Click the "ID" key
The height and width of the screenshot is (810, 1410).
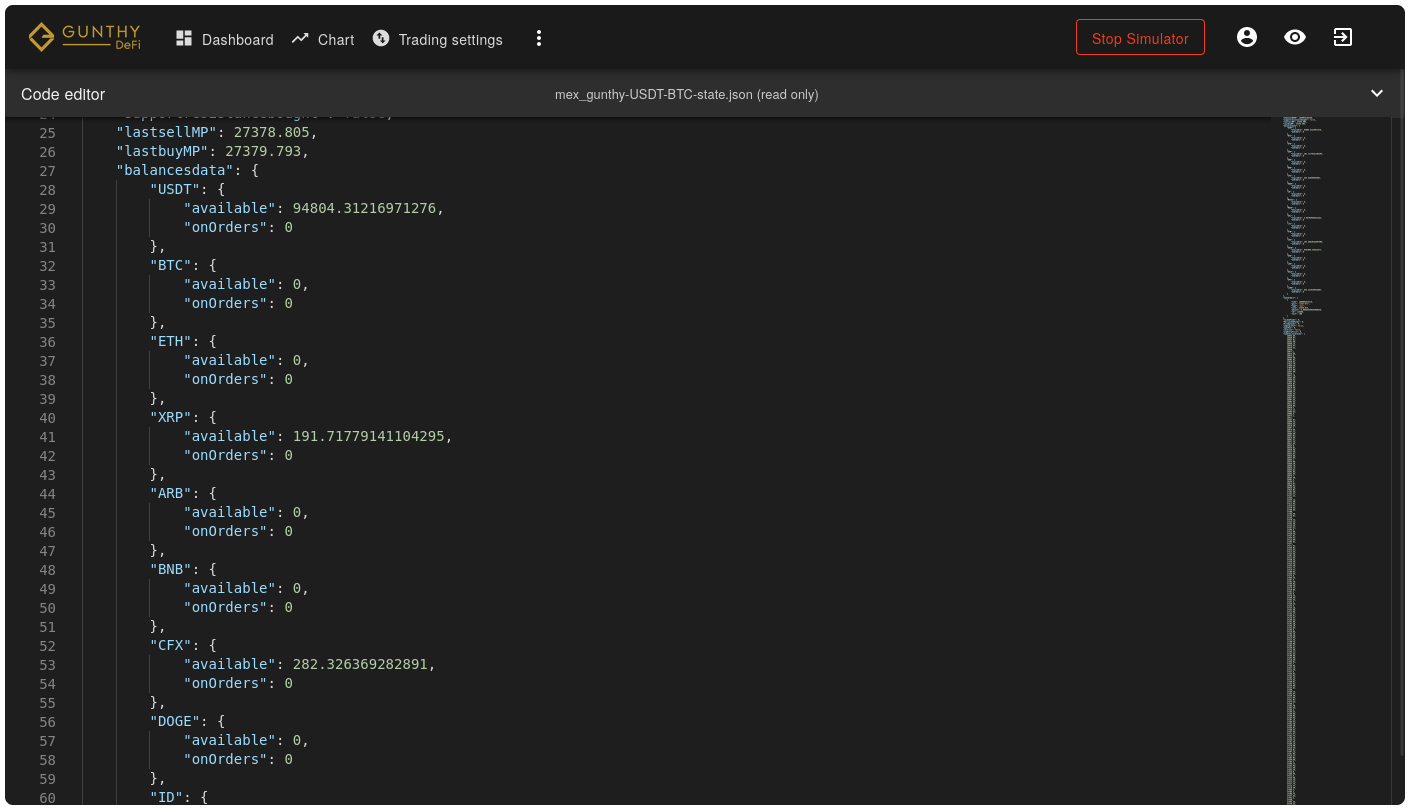click(x=164, y=798)
